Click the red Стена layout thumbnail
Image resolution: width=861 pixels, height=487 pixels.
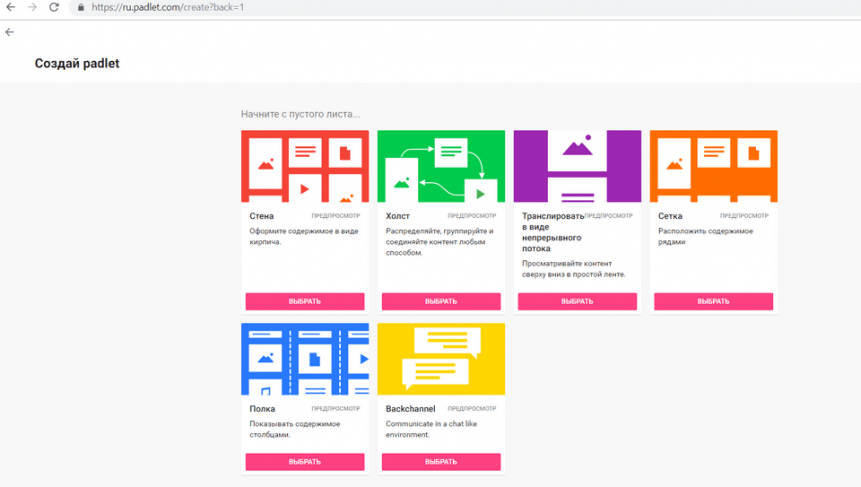click(x=305, y=166)
